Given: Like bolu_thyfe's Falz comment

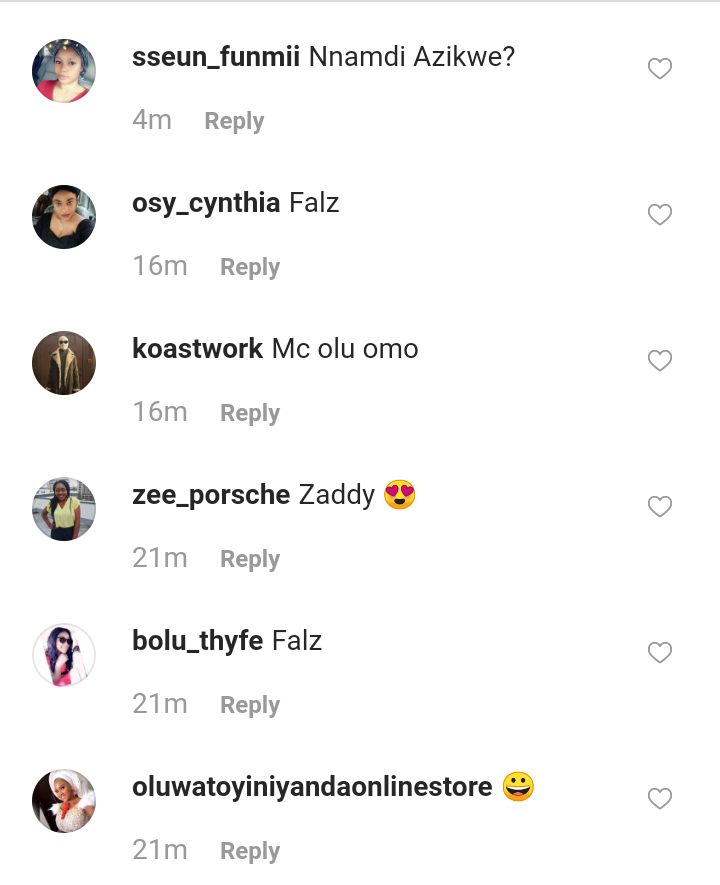Looking at the screenshot, I should [659, 653].
